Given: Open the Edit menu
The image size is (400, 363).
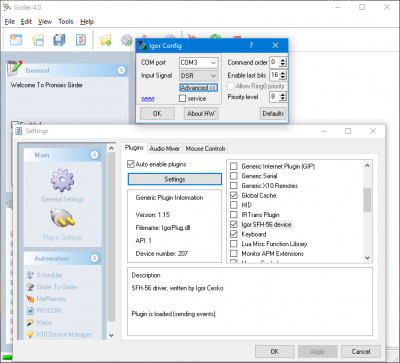Looking at the screenshot, I should pyautogui.click(x=26, y=22).
